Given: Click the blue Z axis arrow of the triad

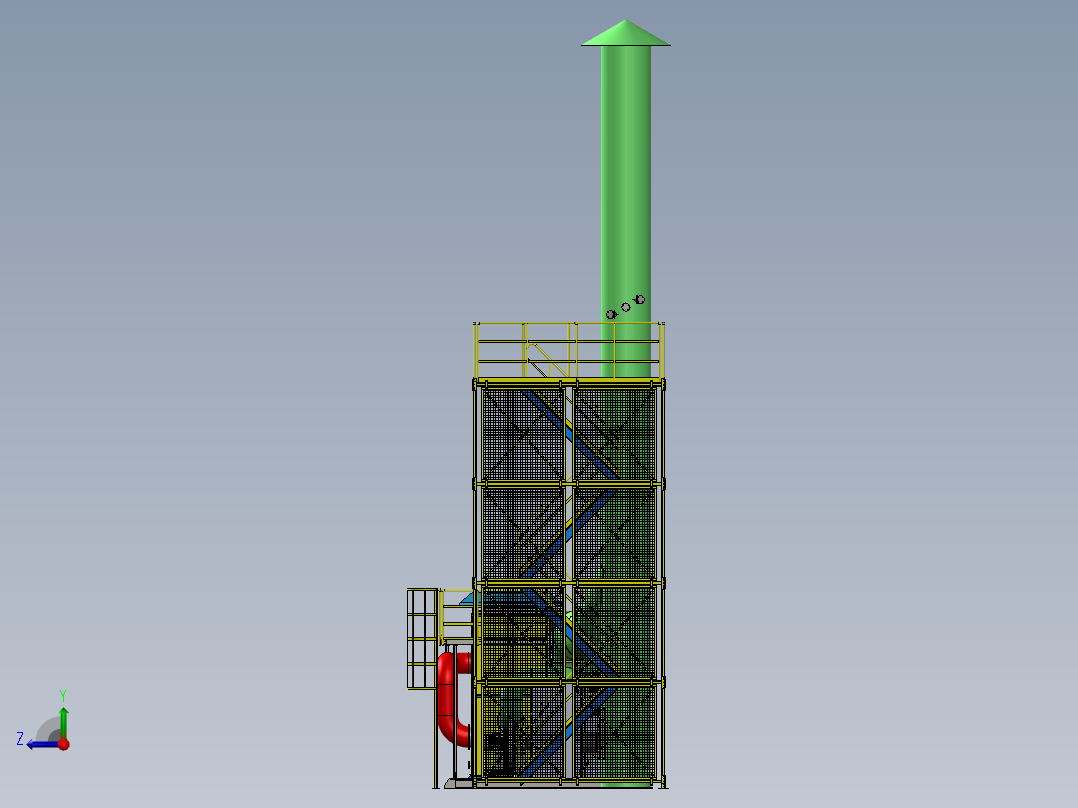Looking at the screenshot, I should (41, 744).
